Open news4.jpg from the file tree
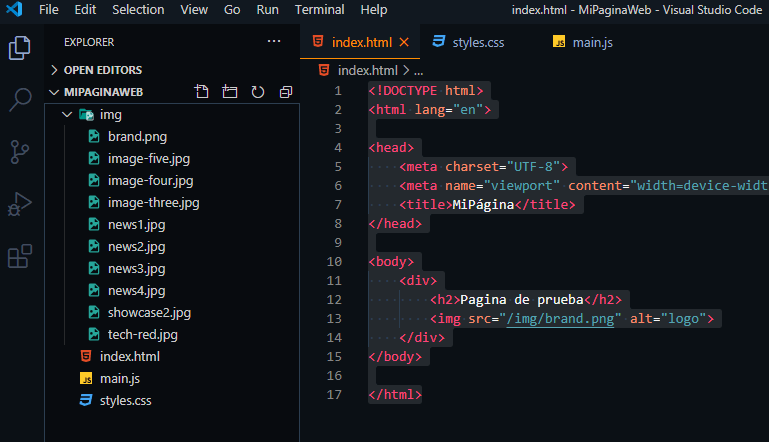 [x=136, y=291]
